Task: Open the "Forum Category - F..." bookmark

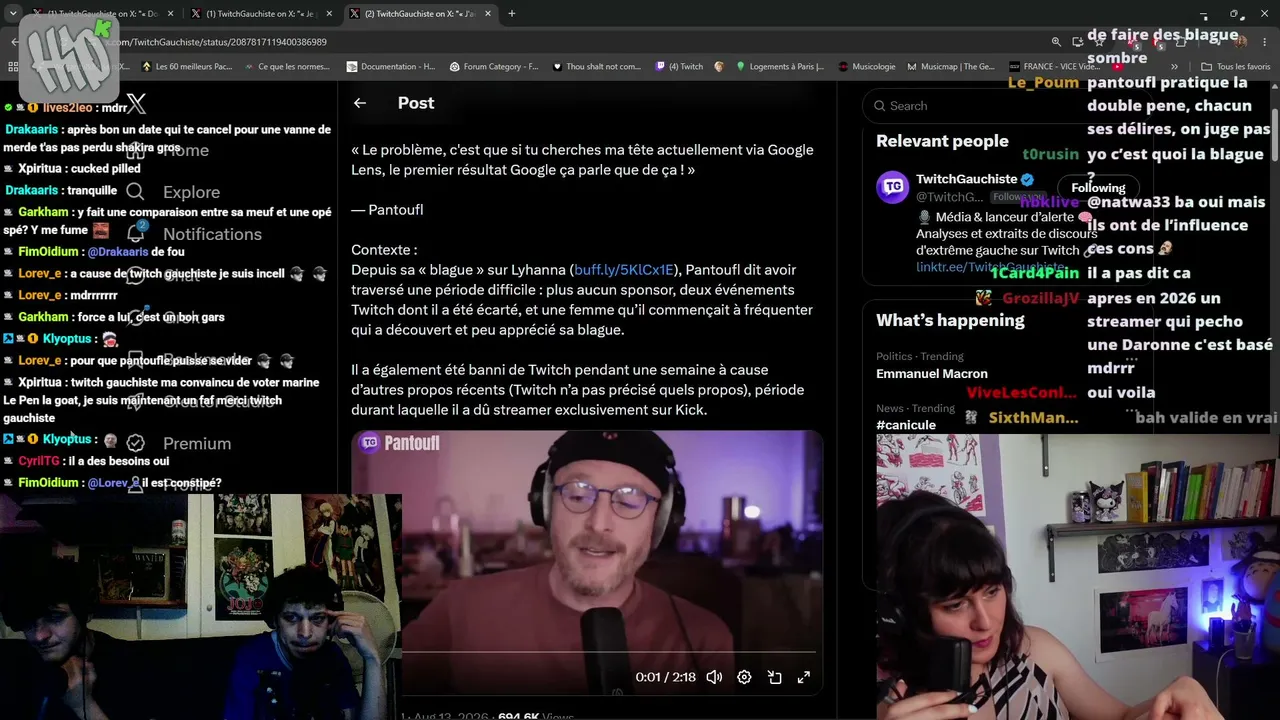Action: 494,67
